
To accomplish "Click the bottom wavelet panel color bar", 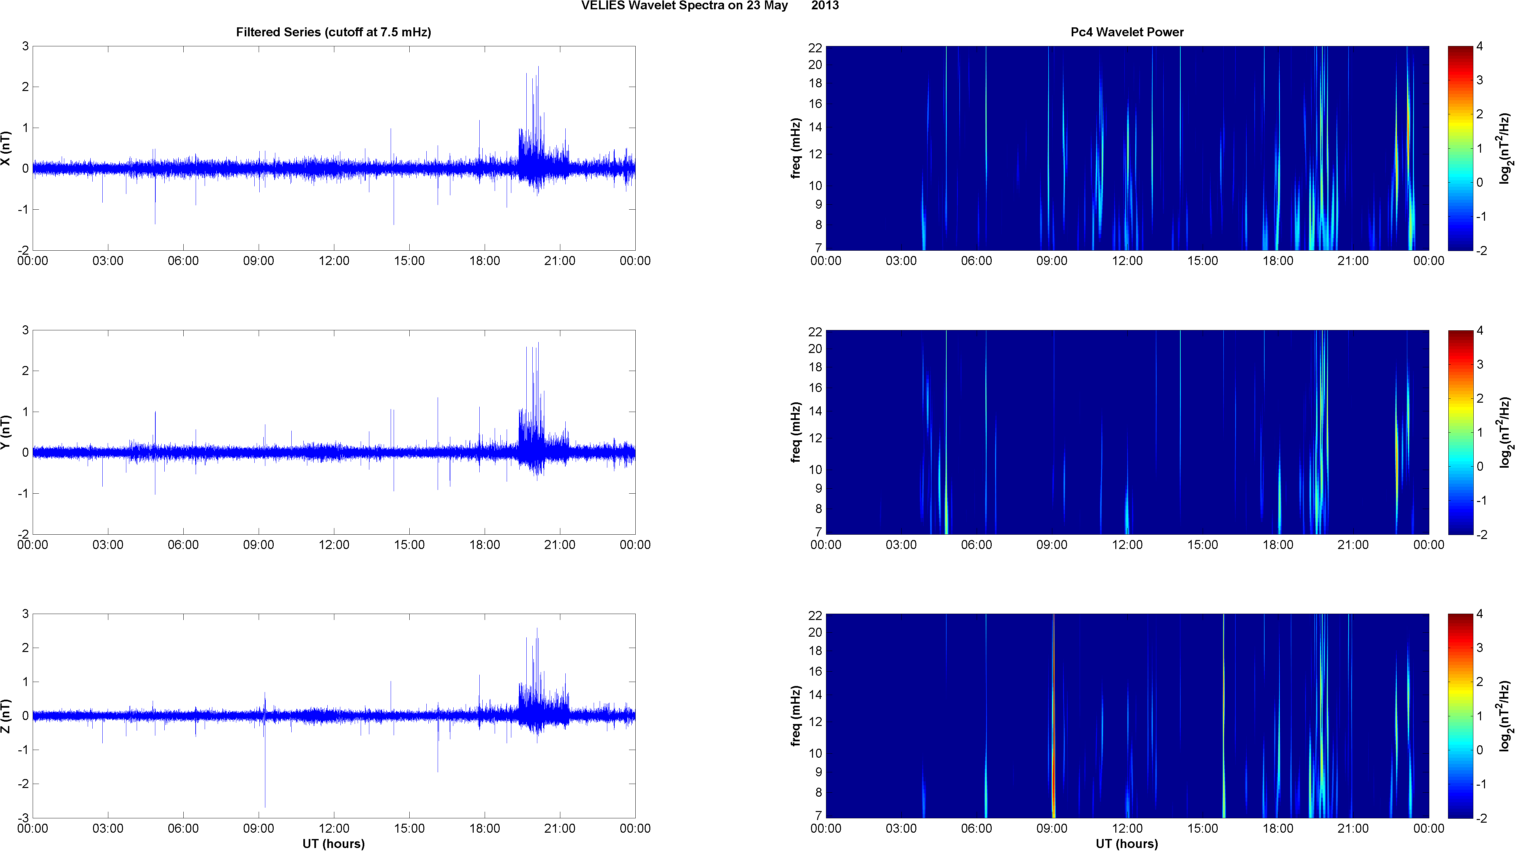I will [x=1460, y=716].
